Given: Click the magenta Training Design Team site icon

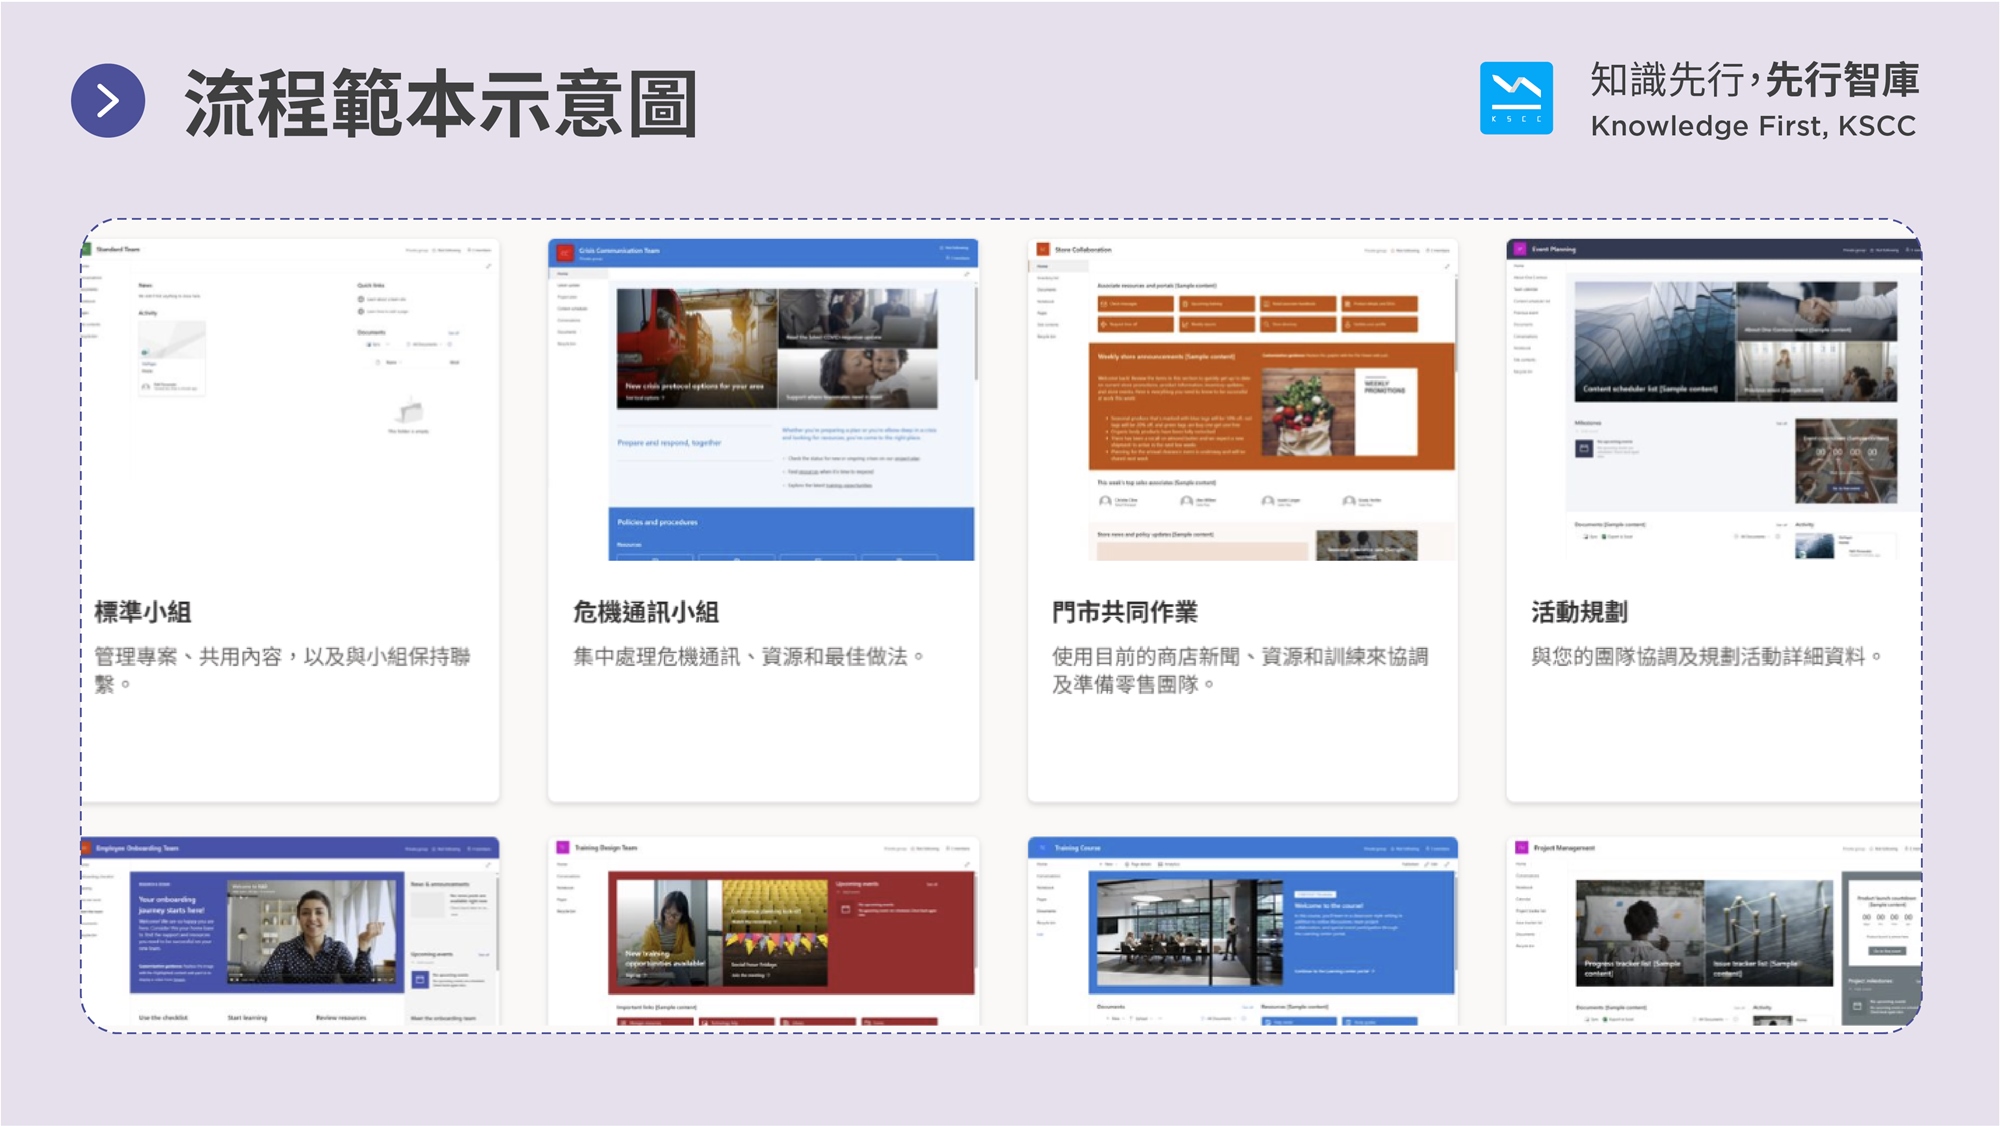Looking at the screenshot, I should tap(563, 847).
